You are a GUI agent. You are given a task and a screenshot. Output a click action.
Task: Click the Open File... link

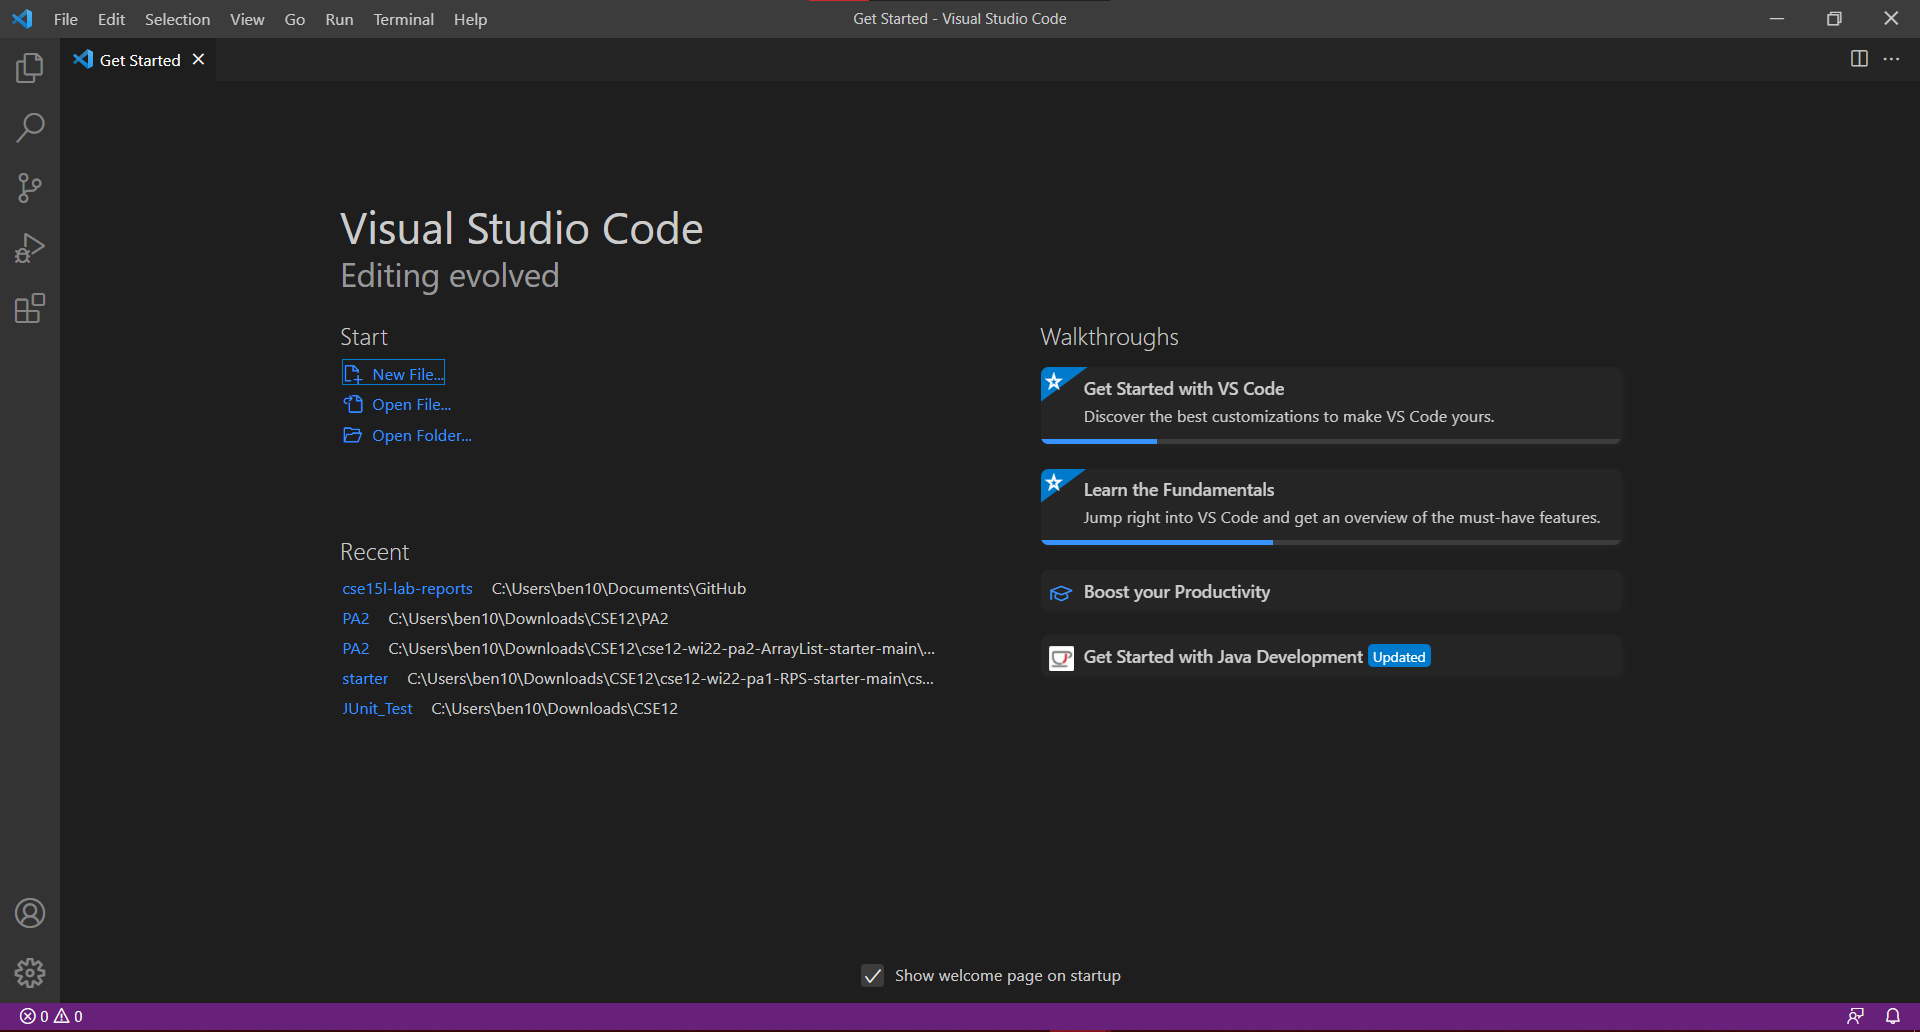411,404
